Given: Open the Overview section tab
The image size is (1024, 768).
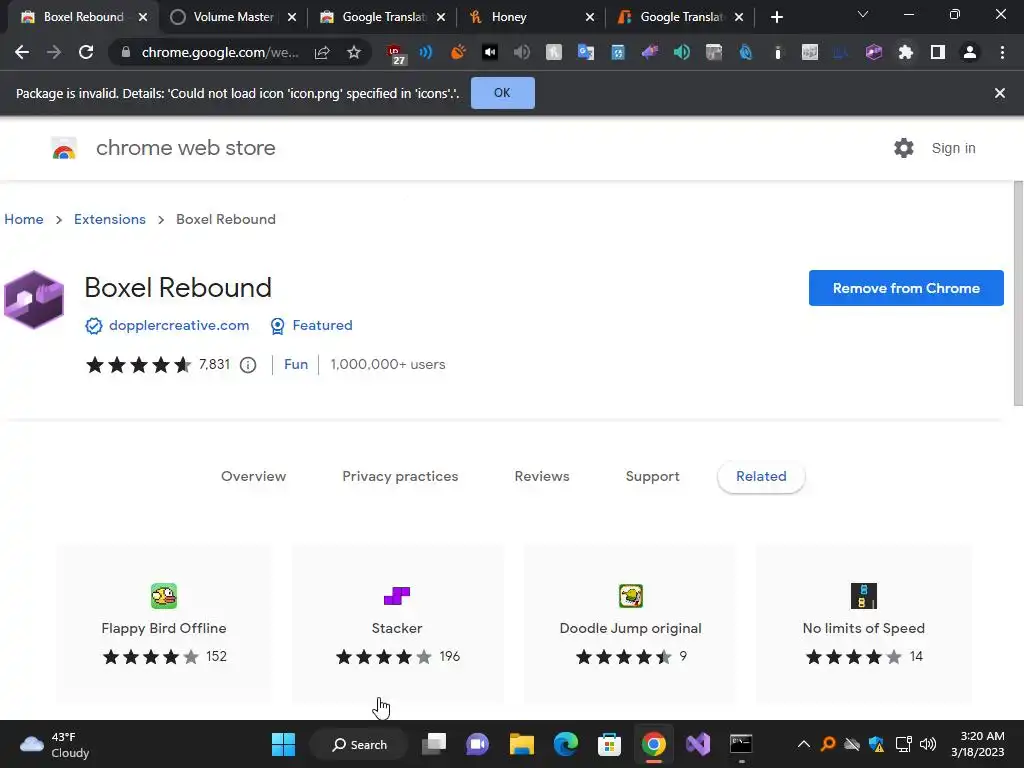Looking at the screenshot, I should (253, 477).
